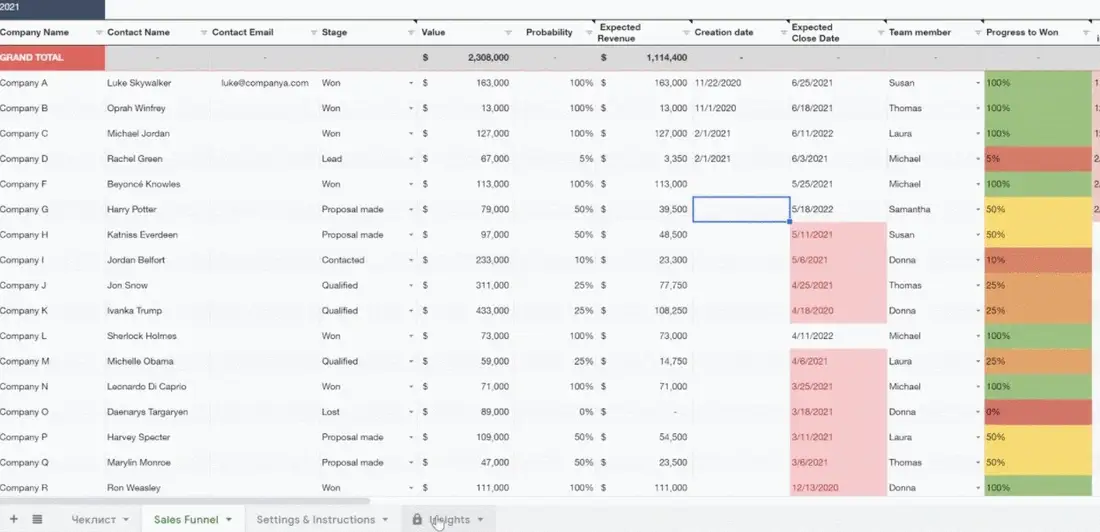Click the horizontal scrollbar above sheet tabs
Image resolution: width=1100 pixels, height=532 pixels.
click(x=185, y=501)
